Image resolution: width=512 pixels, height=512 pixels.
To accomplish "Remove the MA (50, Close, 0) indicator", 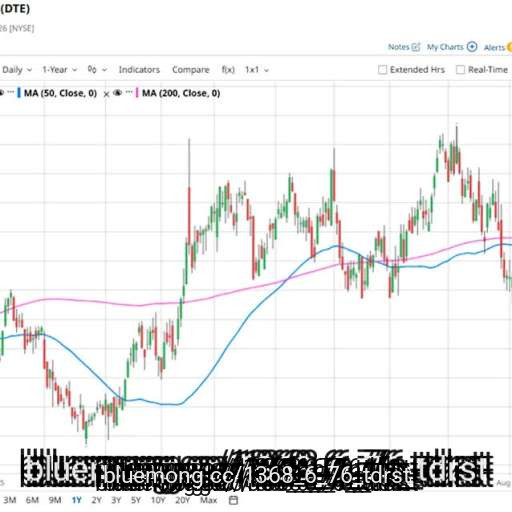I will (106, 94).
